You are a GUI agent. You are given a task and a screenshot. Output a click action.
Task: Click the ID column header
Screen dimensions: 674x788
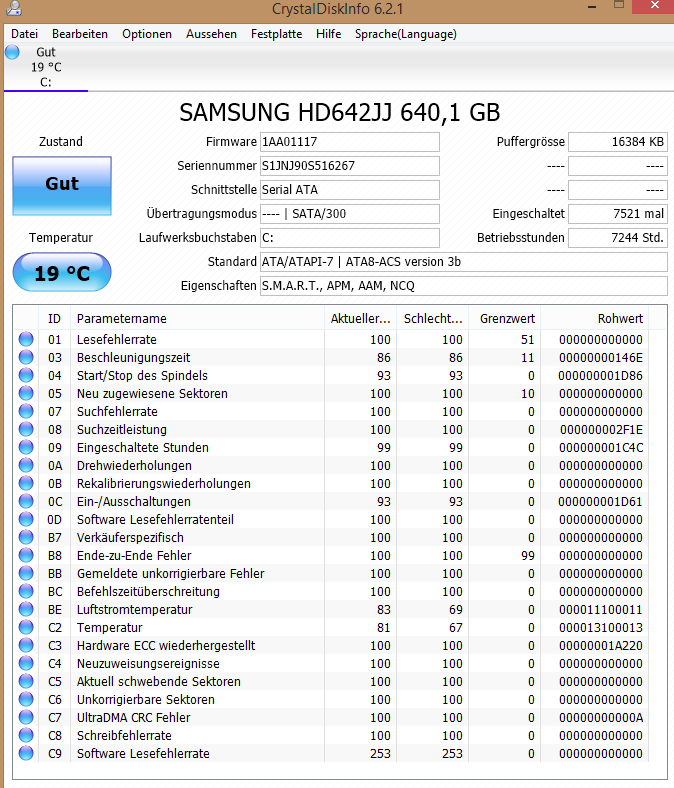(54, 319)
